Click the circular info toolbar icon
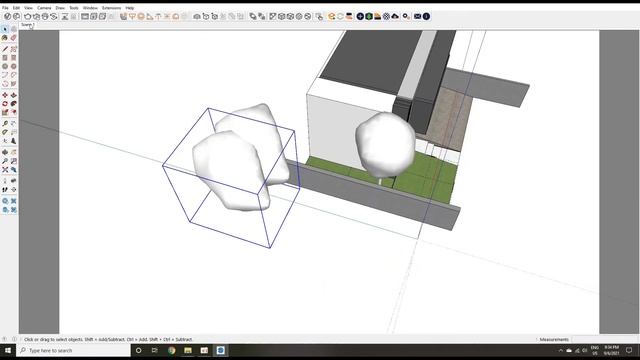This screenshot has width=640, height=360. click(x=426, y=16)
